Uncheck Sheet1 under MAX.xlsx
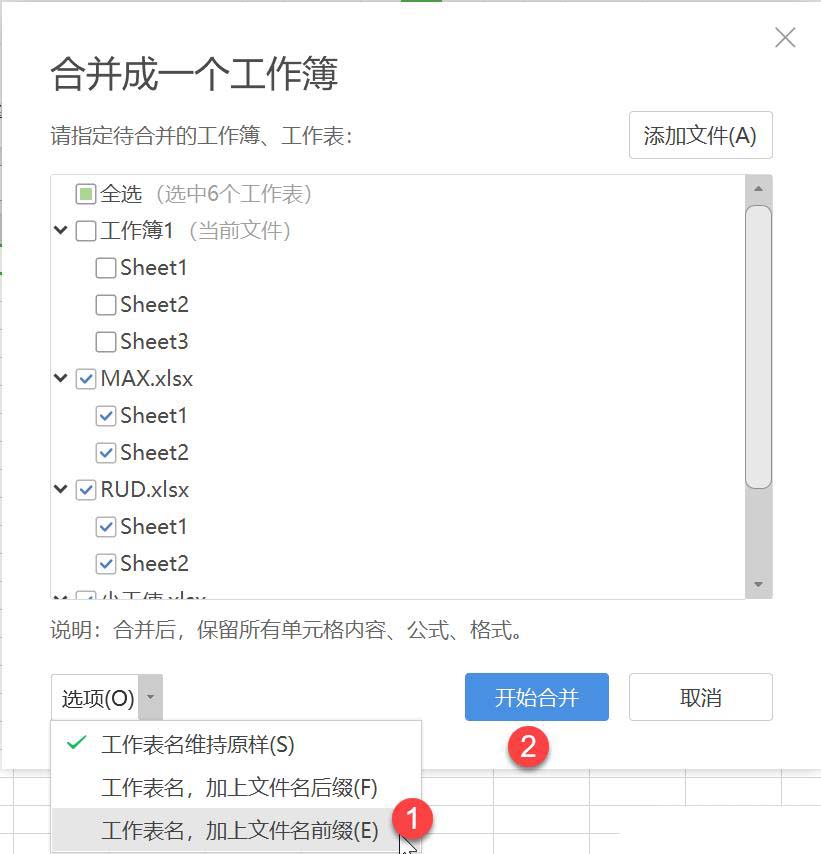 [105, 416]
